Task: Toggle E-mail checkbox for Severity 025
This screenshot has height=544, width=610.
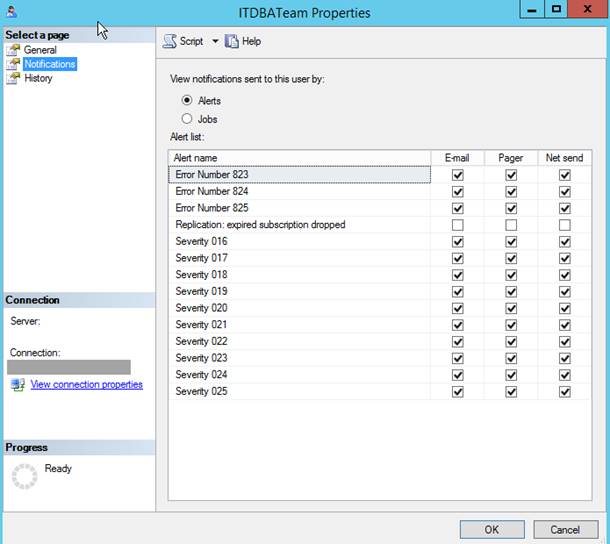Action: pyautogui.click(x=458, y=392)
